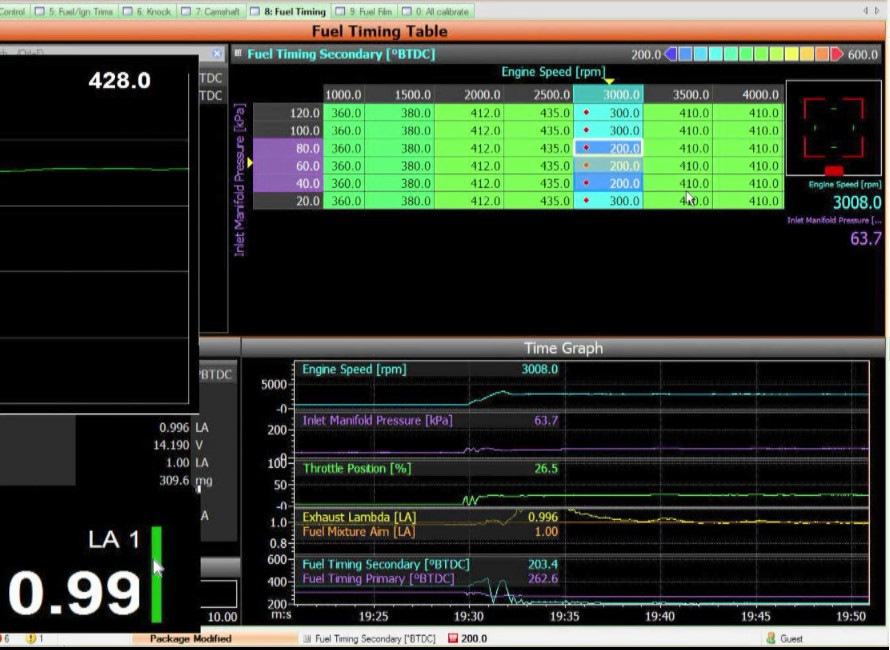Open the 9: Fuel Film tab

[x=364, y=11]
